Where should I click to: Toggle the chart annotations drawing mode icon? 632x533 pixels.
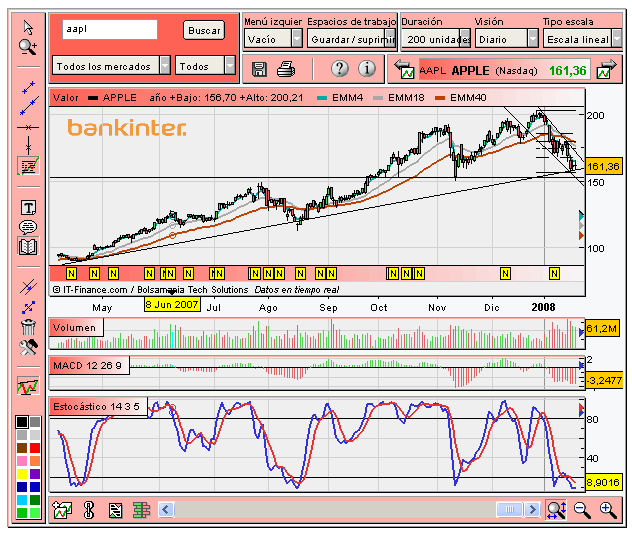(28, 166)
